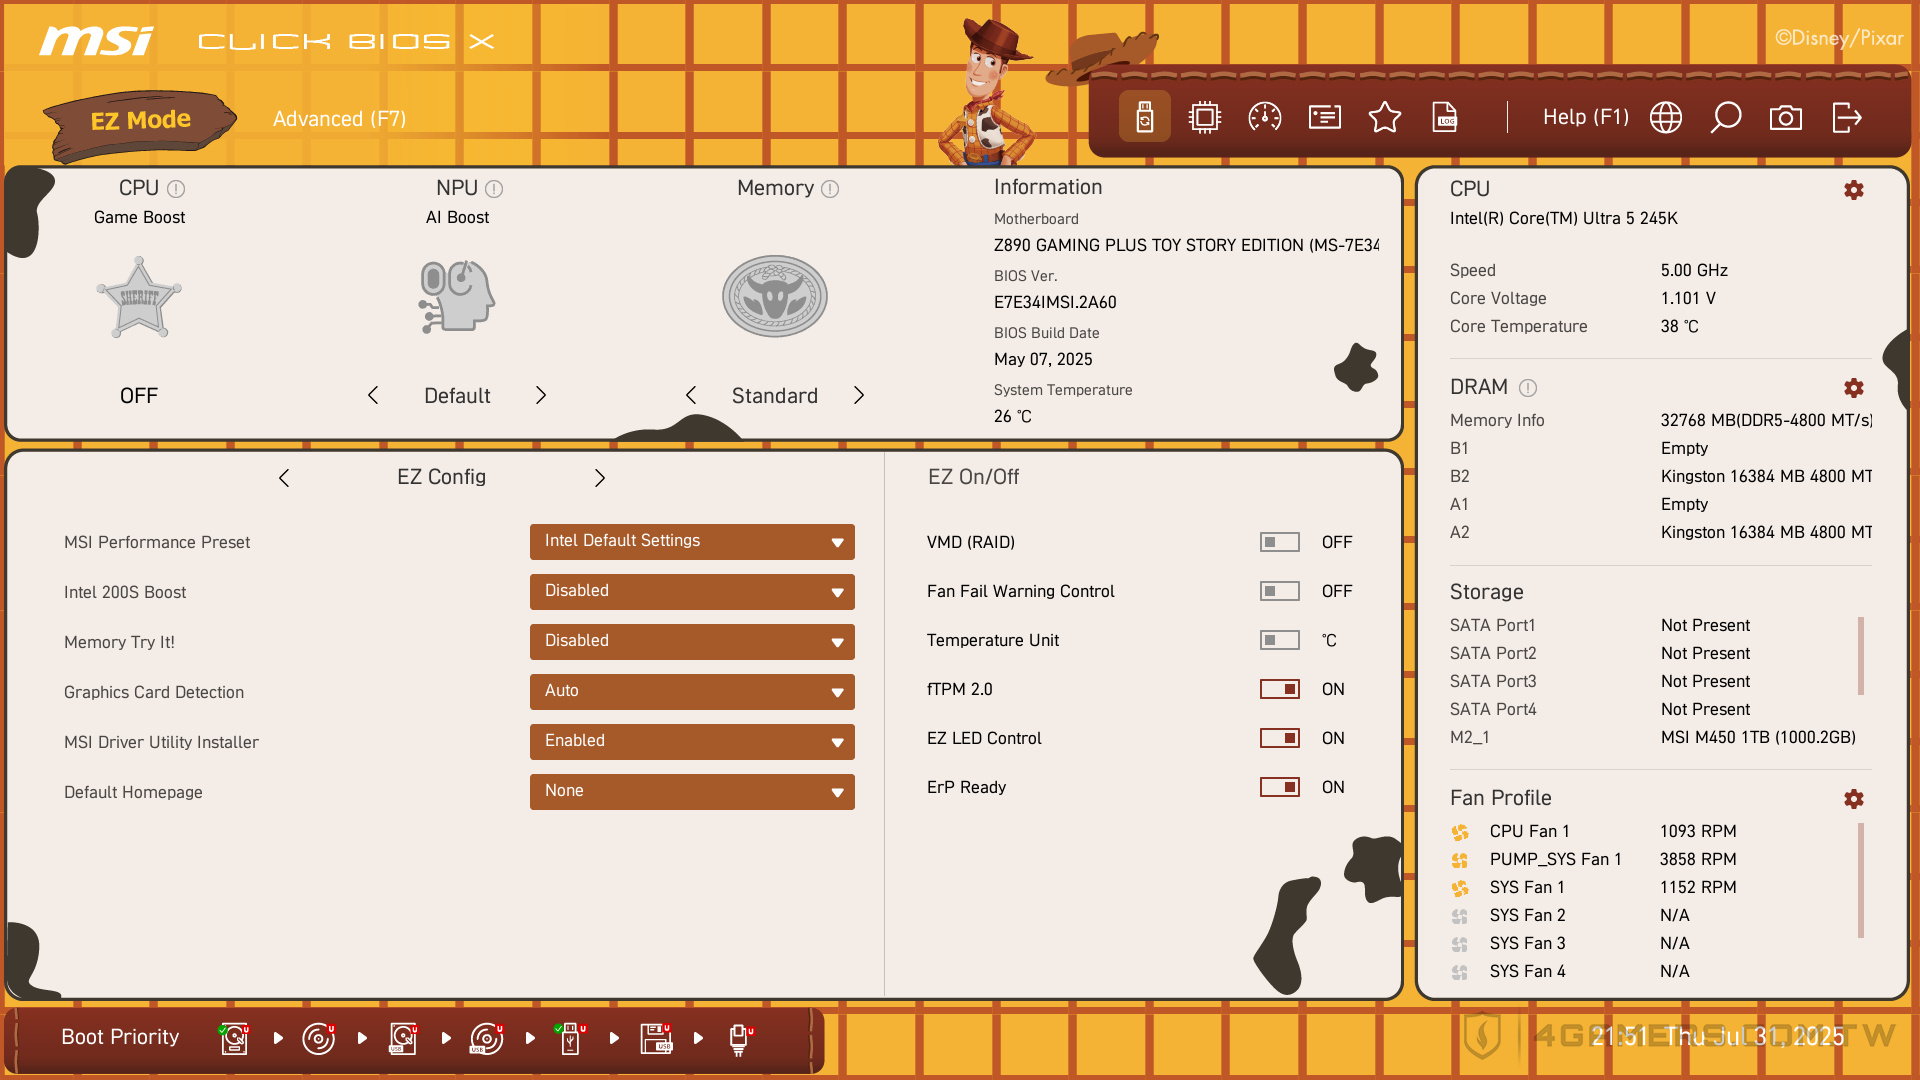
Task: Open Intel 200S Boost dropdown
Action: tap(692, 592)
